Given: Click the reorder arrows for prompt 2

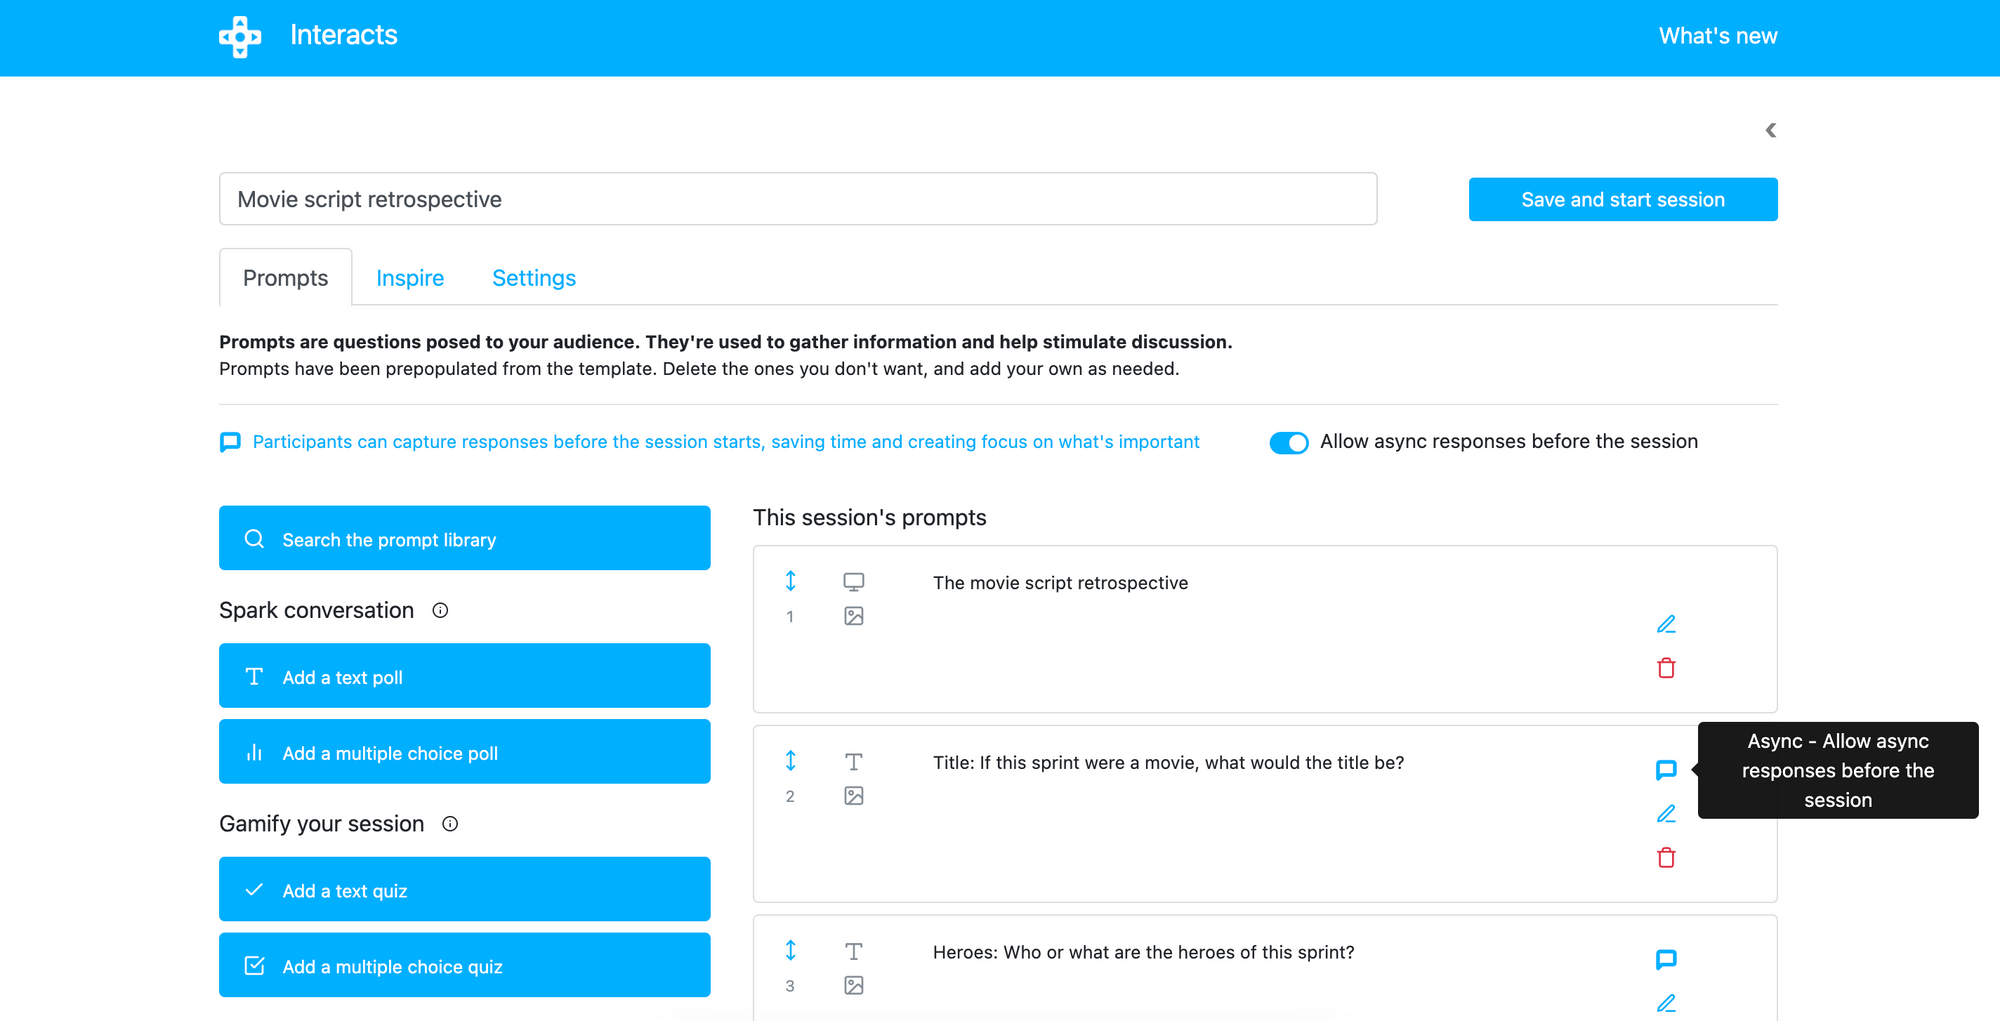Looking at the screenshot, I should coord(790,761).
